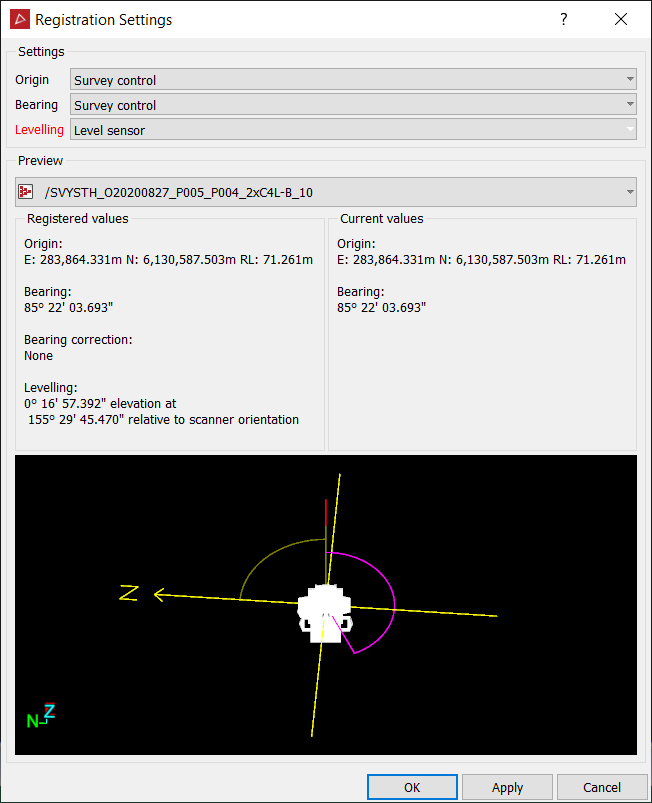Click the Registration Settings title text
The image size is (652, 803).
point(103,19)
